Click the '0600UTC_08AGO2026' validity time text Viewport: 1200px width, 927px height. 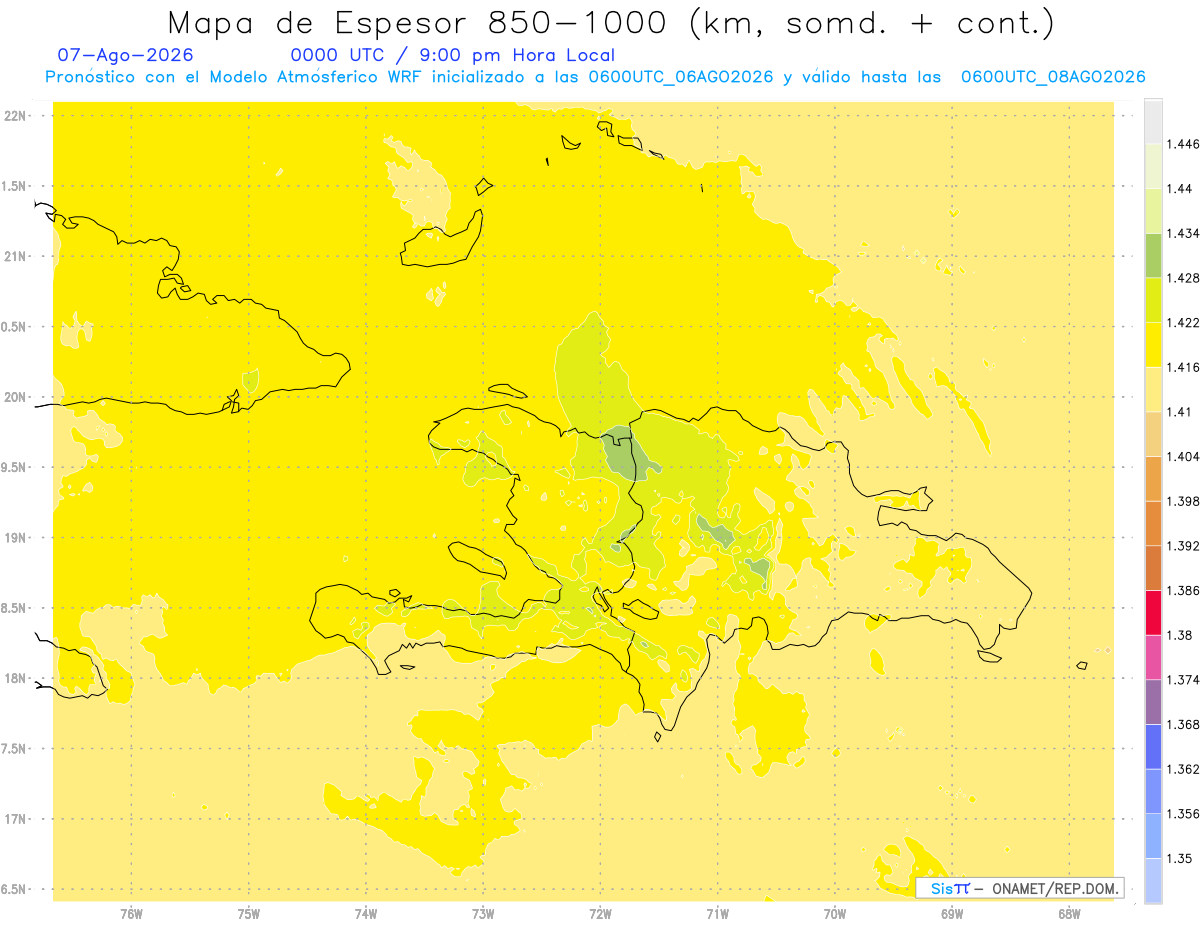point(1053,77)
